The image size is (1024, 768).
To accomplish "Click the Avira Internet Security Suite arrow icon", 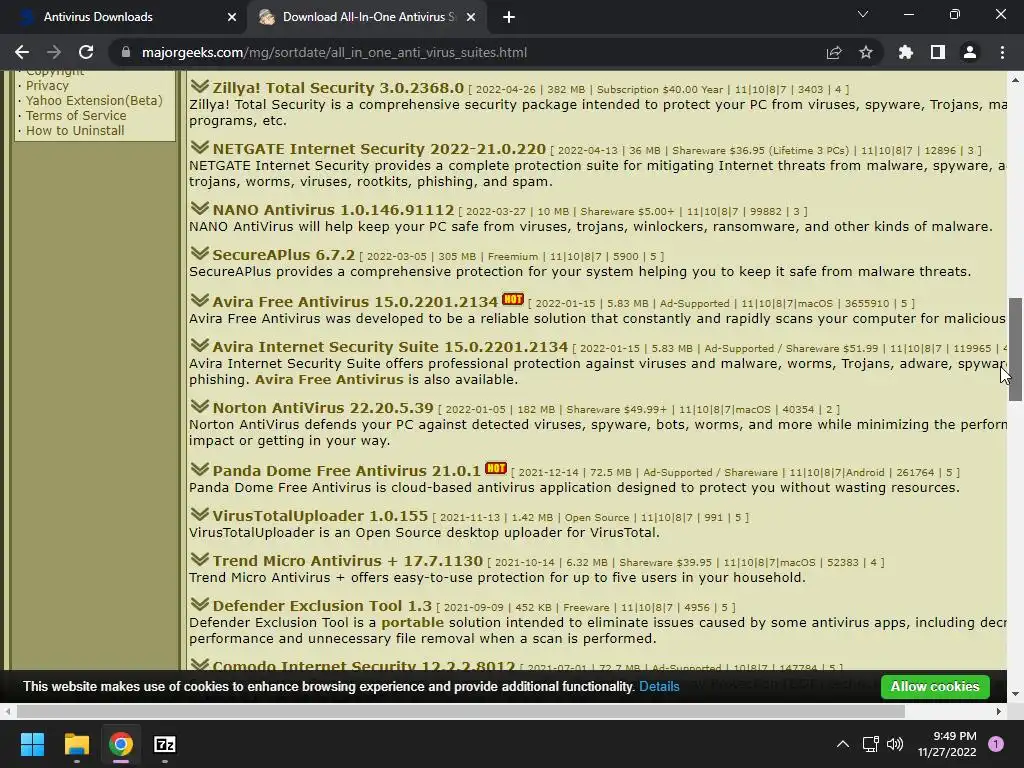I will pyautogui.click(x=199, y=345).
